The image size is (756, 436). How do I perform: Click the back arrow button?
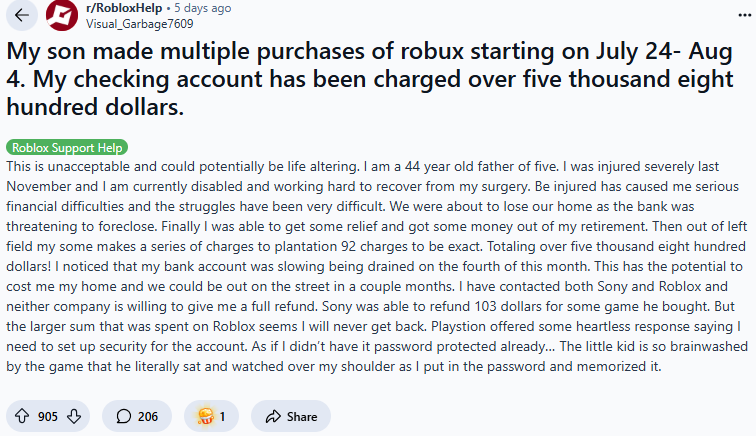point(22,15)
